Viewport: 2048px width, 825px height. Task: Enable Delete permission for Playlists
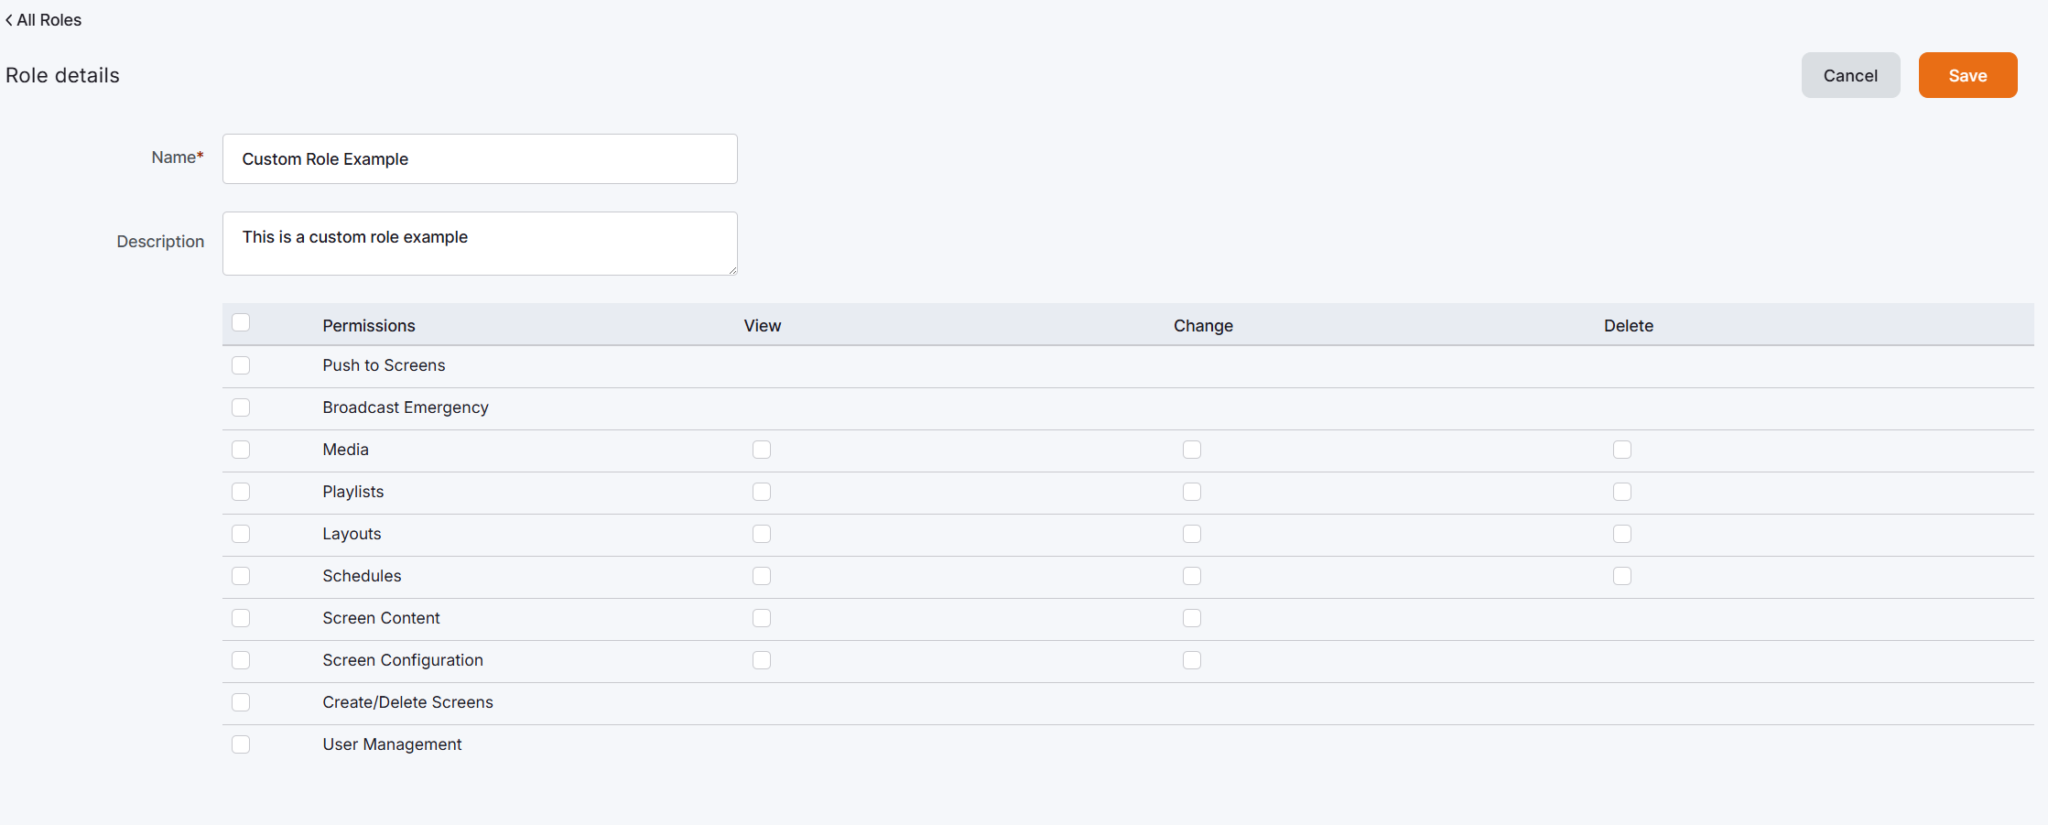[1622, 491]
